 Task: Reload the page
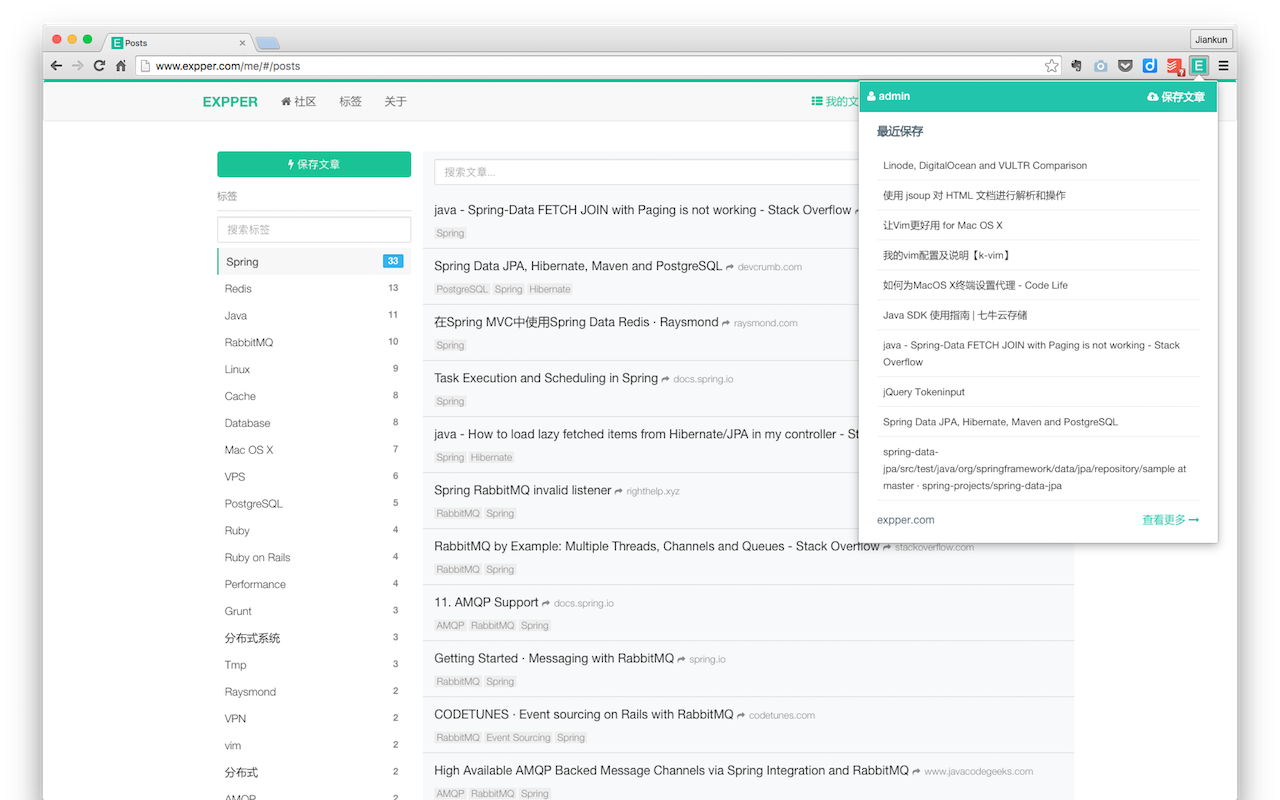[99, 66]
